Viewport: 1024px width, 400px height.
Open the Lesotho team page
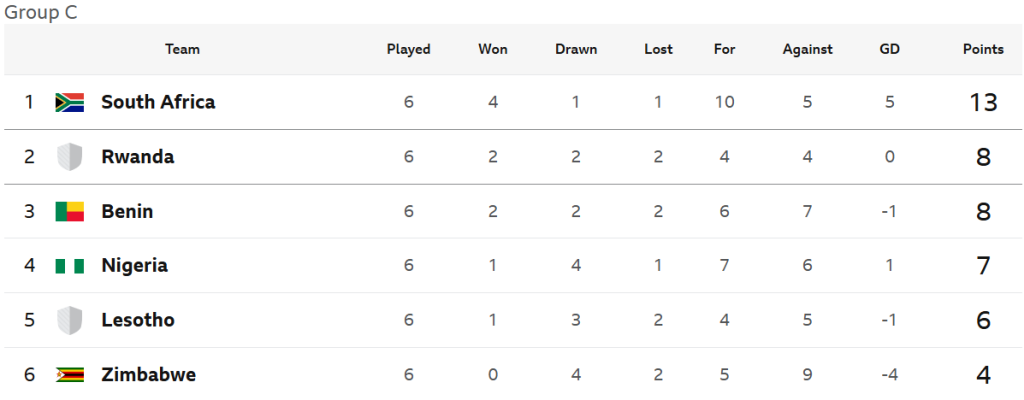click(x=138, y=320)
